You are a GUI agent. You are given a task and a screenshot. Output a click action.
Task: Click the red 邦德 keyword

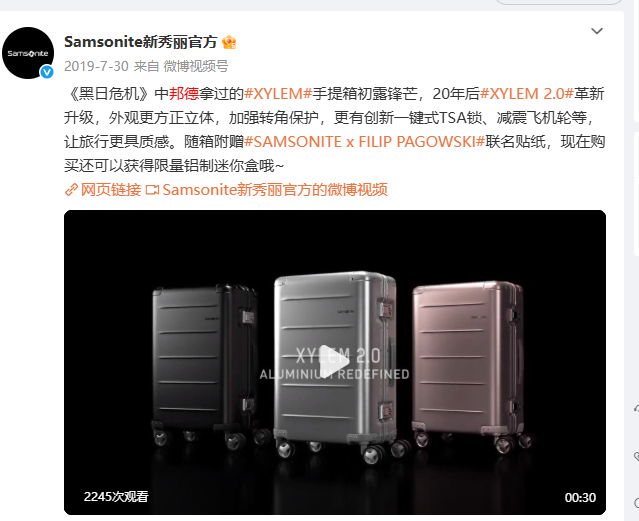[184, 94]
